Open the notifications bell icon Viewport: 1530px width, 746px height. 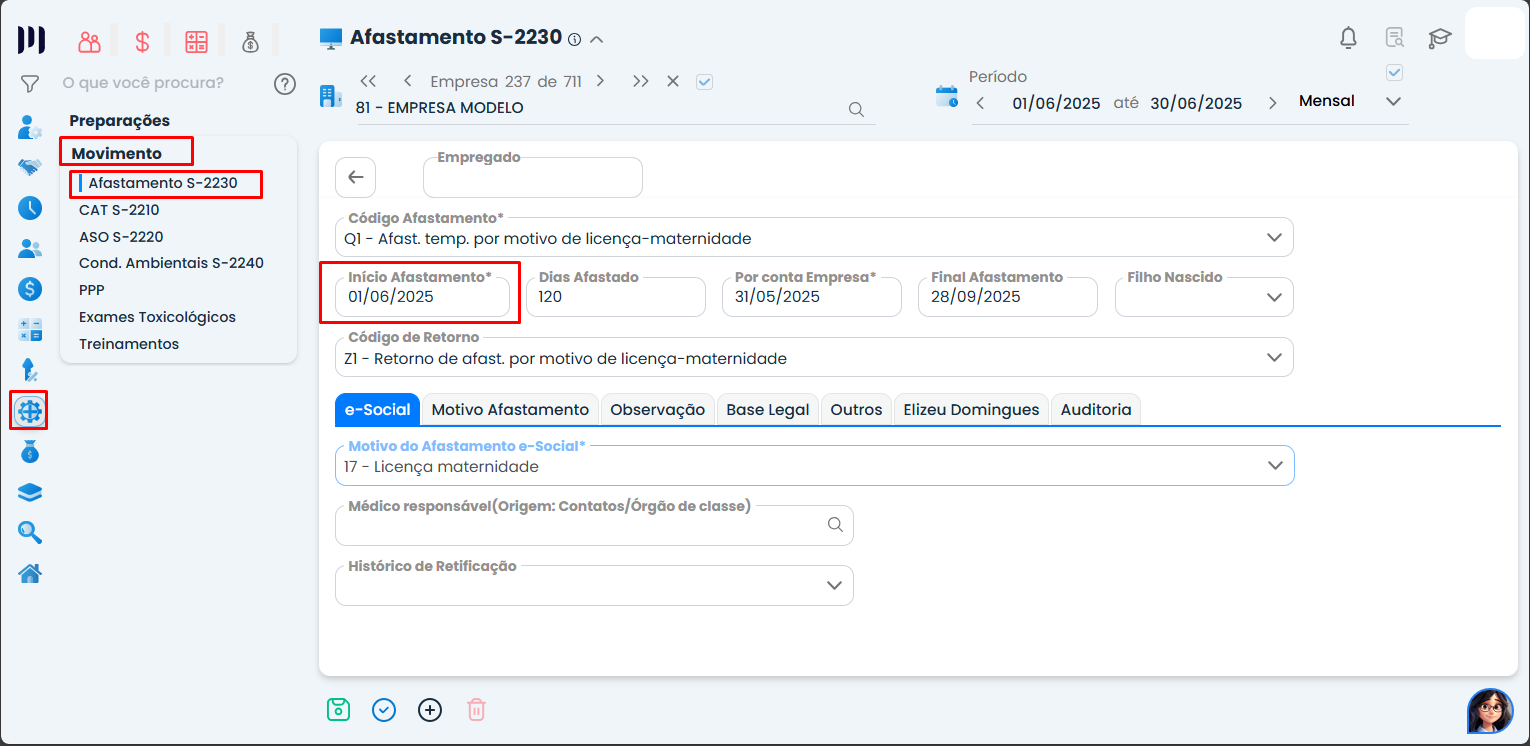(x=1348, y=39)
